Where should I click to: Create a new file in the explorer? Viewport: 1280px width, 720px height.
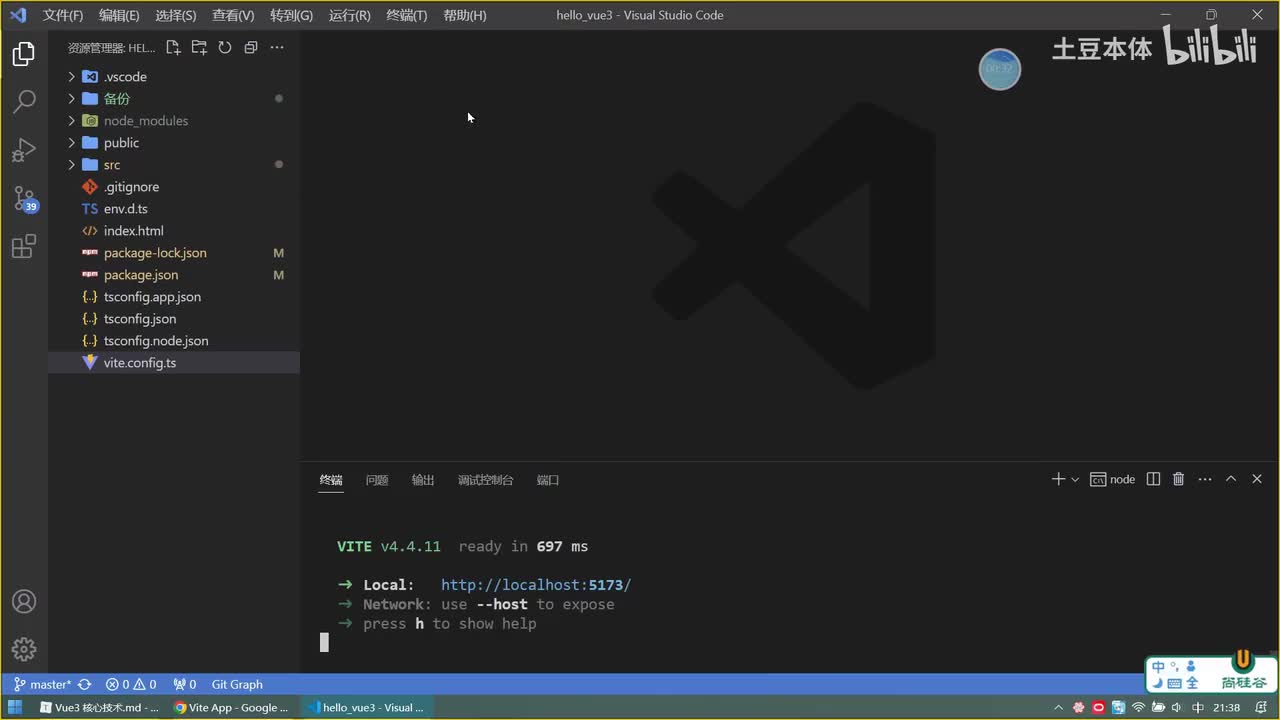pyautogui.click(x=173, y=47)
